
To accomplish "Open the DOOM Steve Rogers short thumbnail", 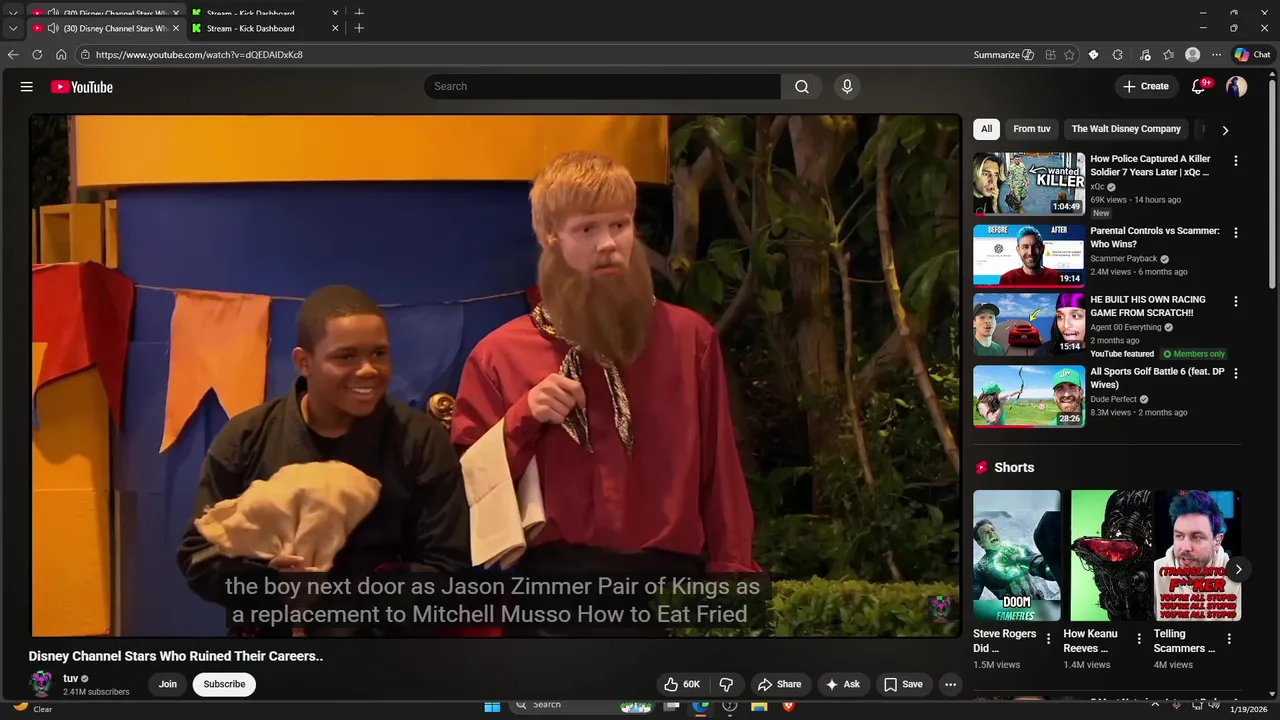I will pyautogui.click(x=1017, y=555).
